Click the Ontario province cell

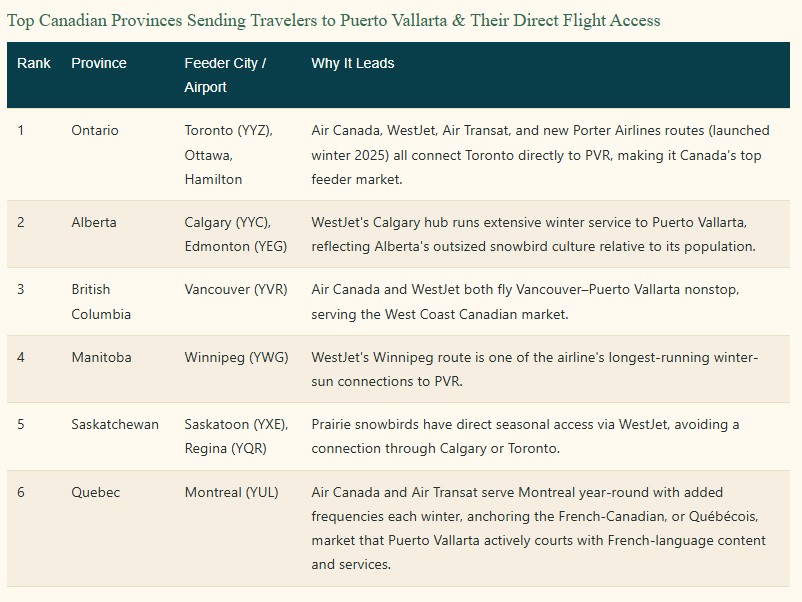[95, 130]
